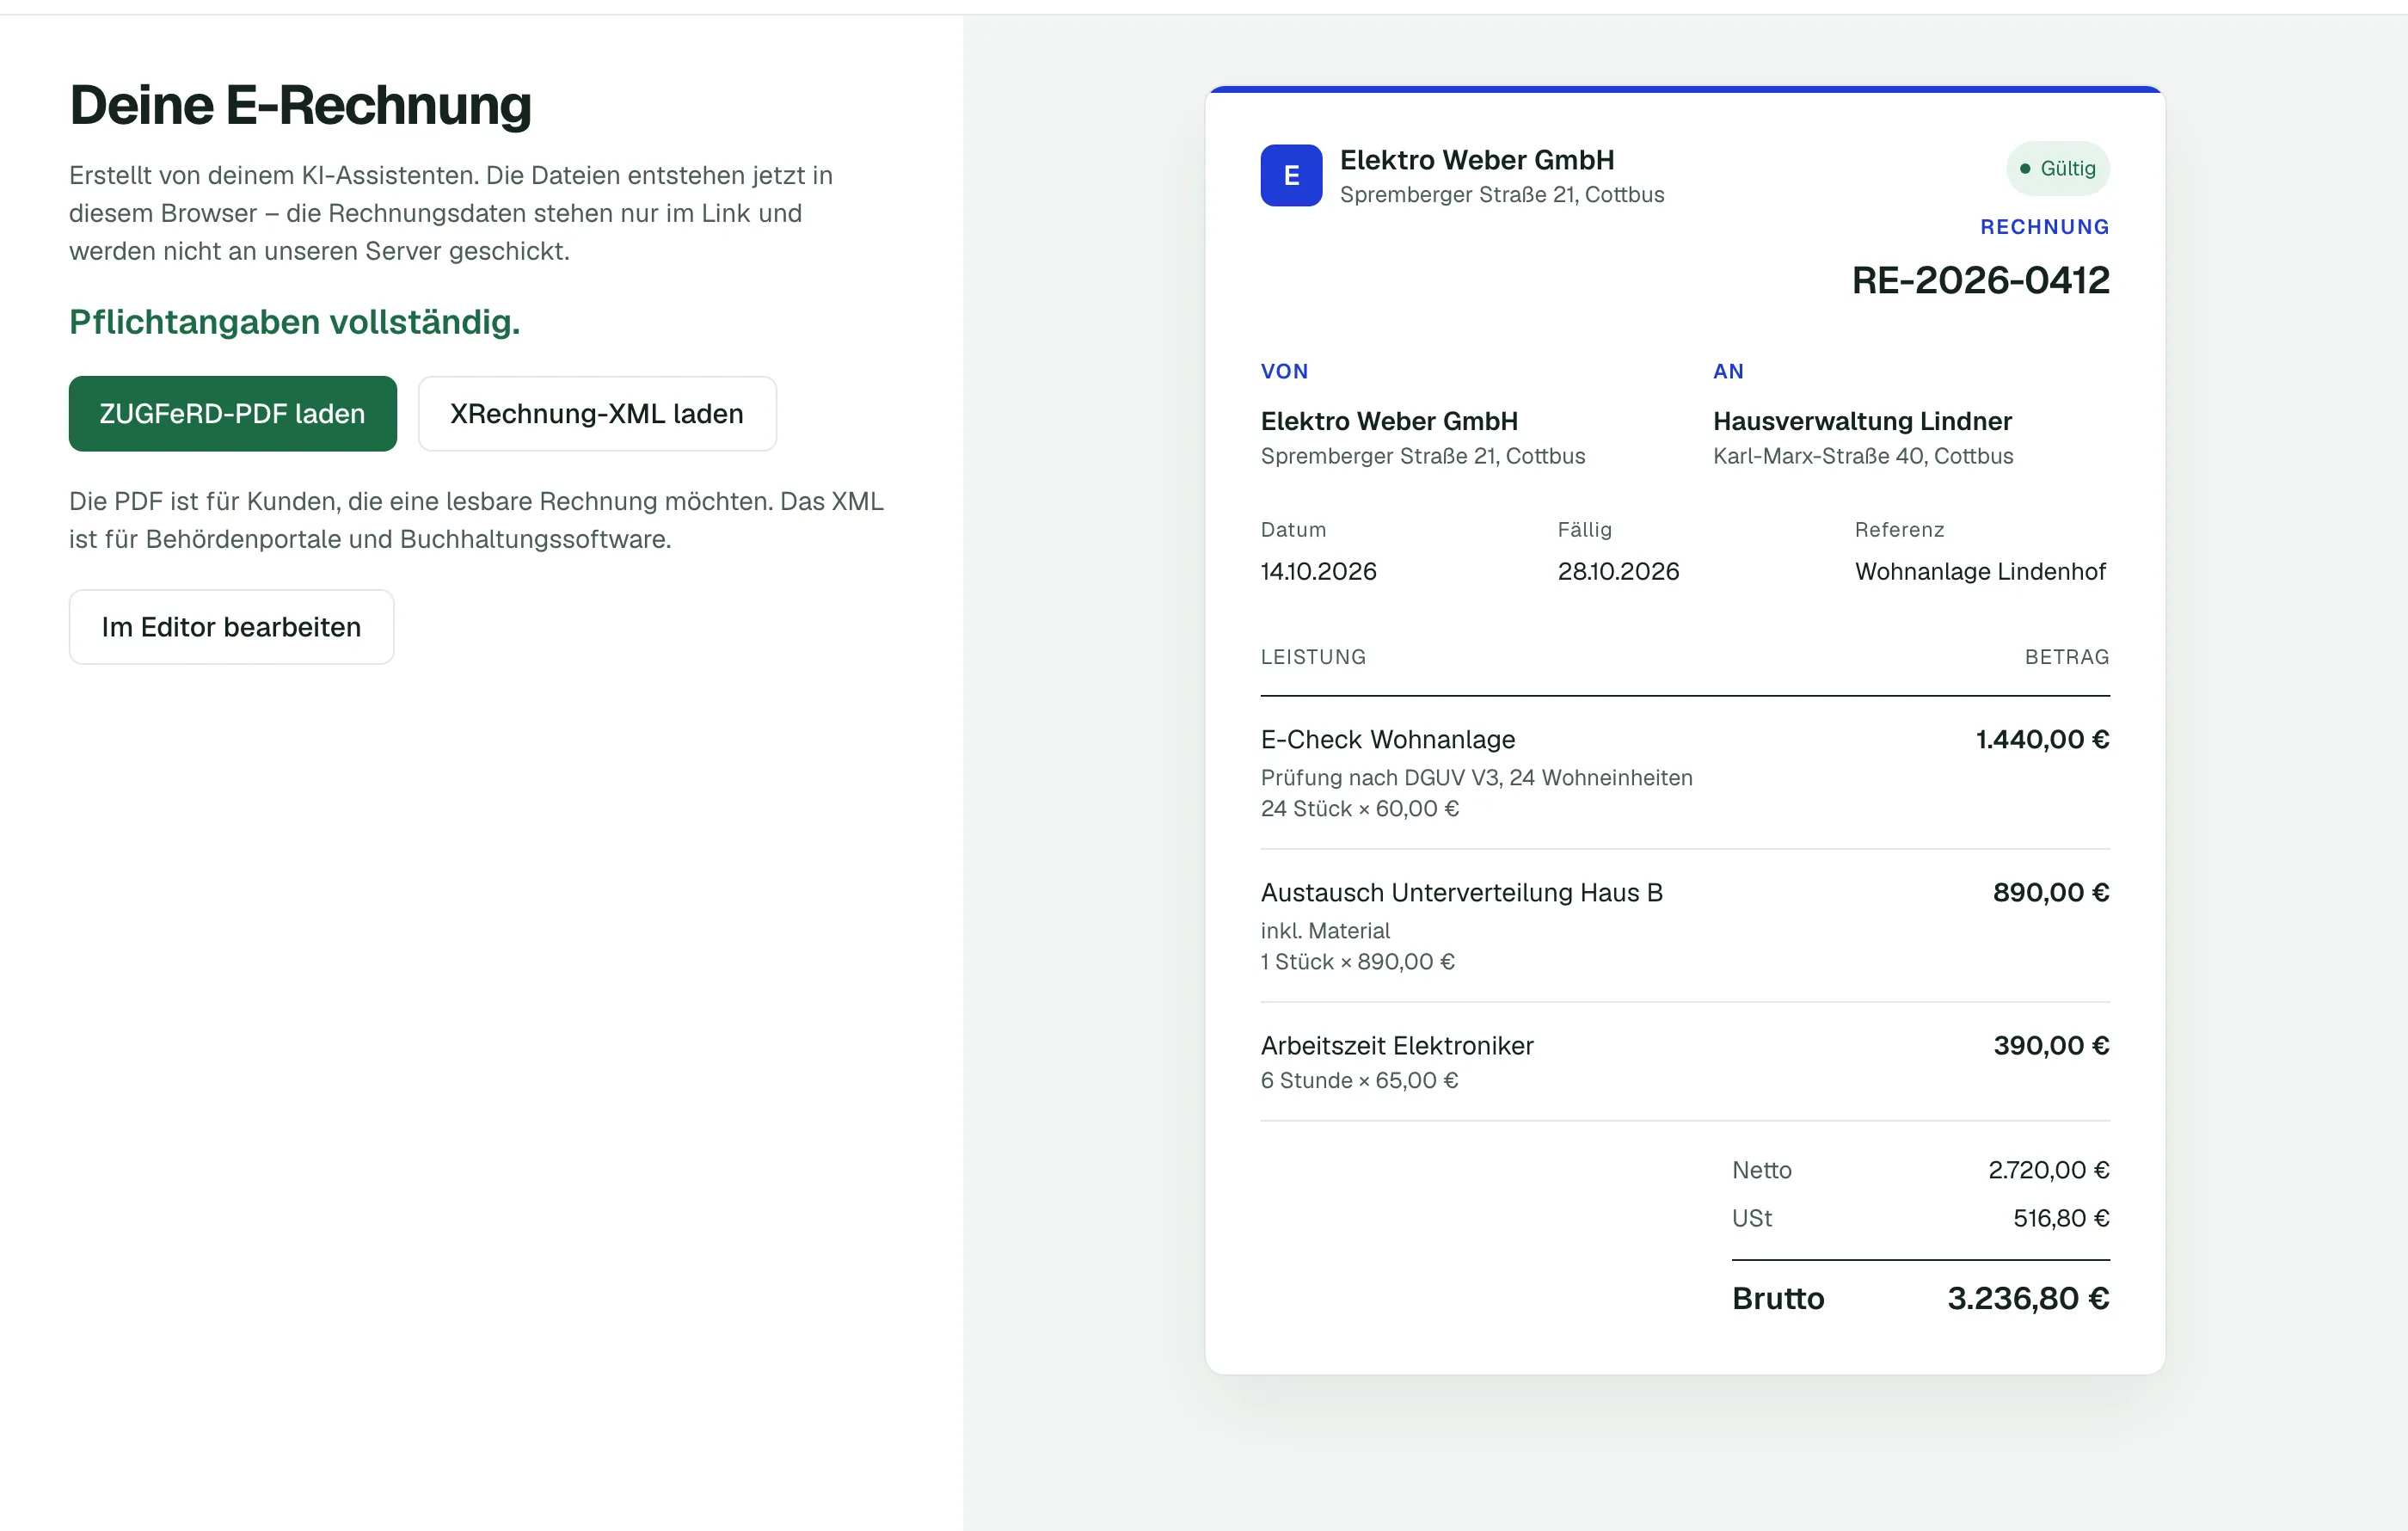Click quantity 1 Stück × 890,00 €
This screenshot has width=2408, height=1531.
coord(1357,961)
